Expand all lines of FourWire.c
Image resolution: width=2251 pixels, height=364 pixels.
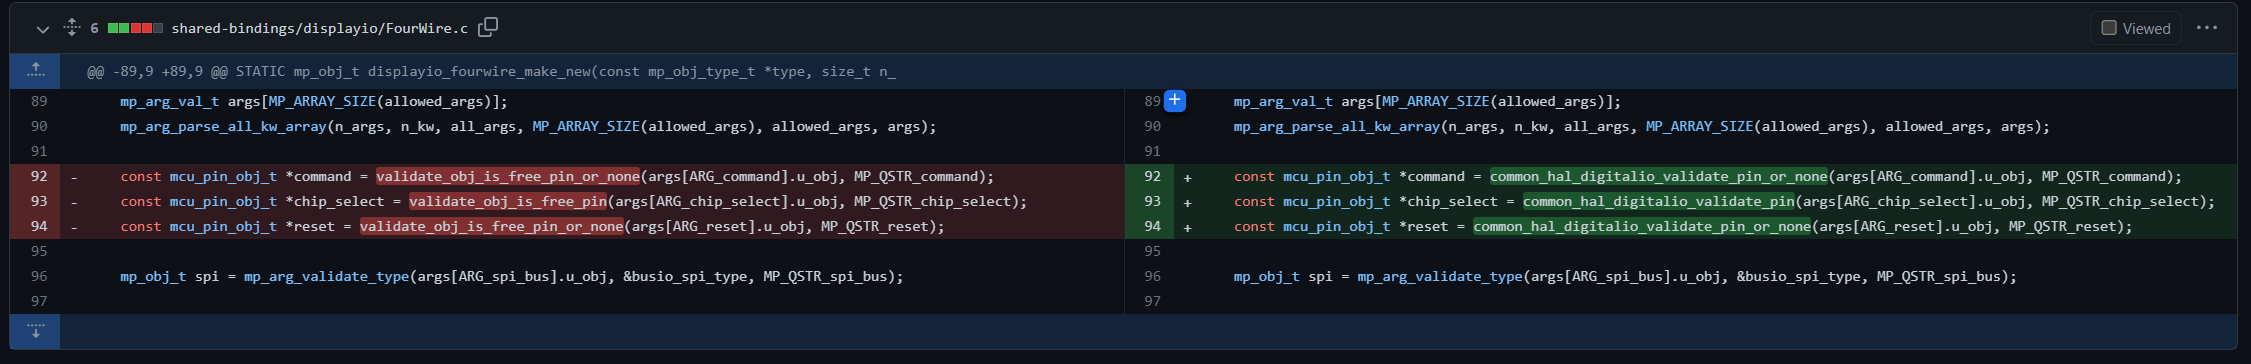(71, 28)
